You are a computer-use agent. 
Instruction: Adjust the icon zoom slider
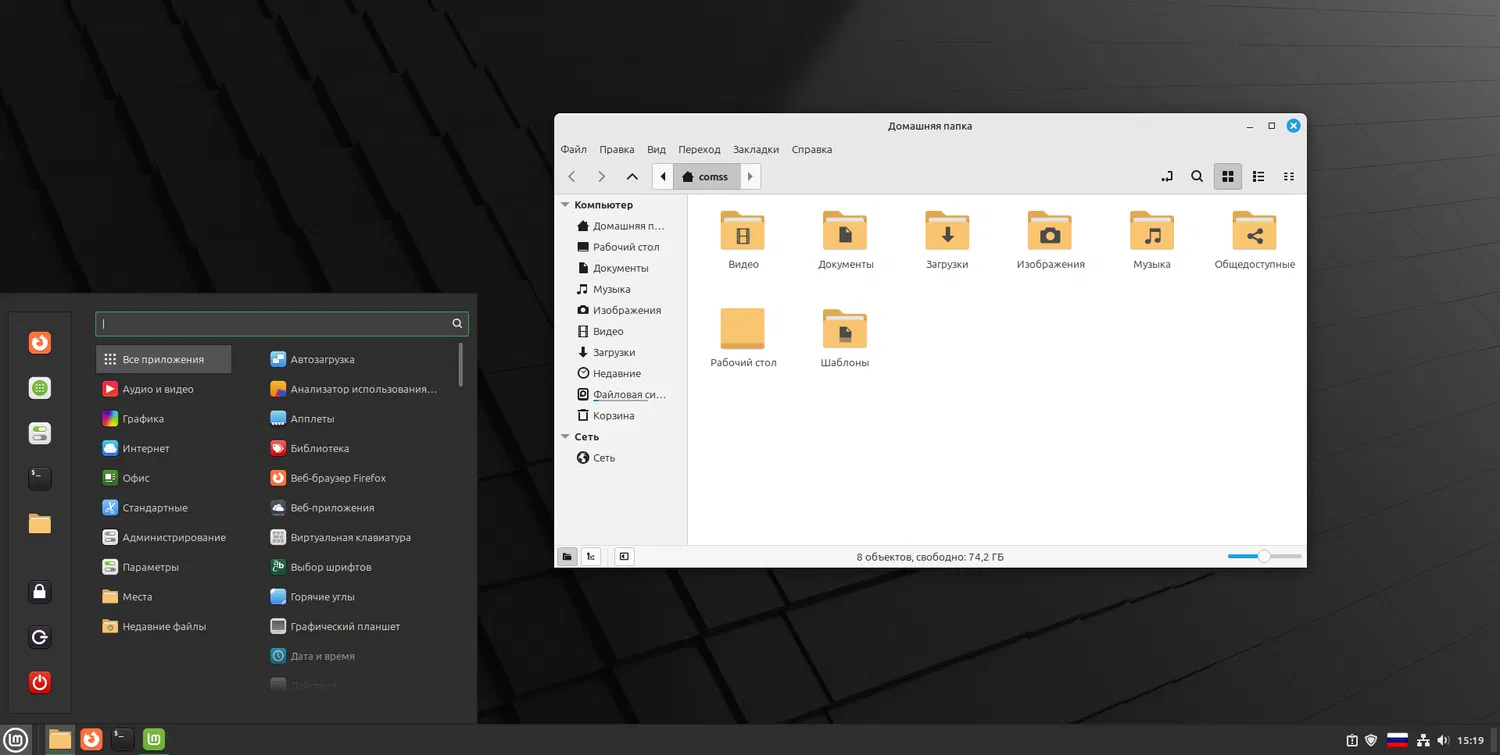point(1264,556)
